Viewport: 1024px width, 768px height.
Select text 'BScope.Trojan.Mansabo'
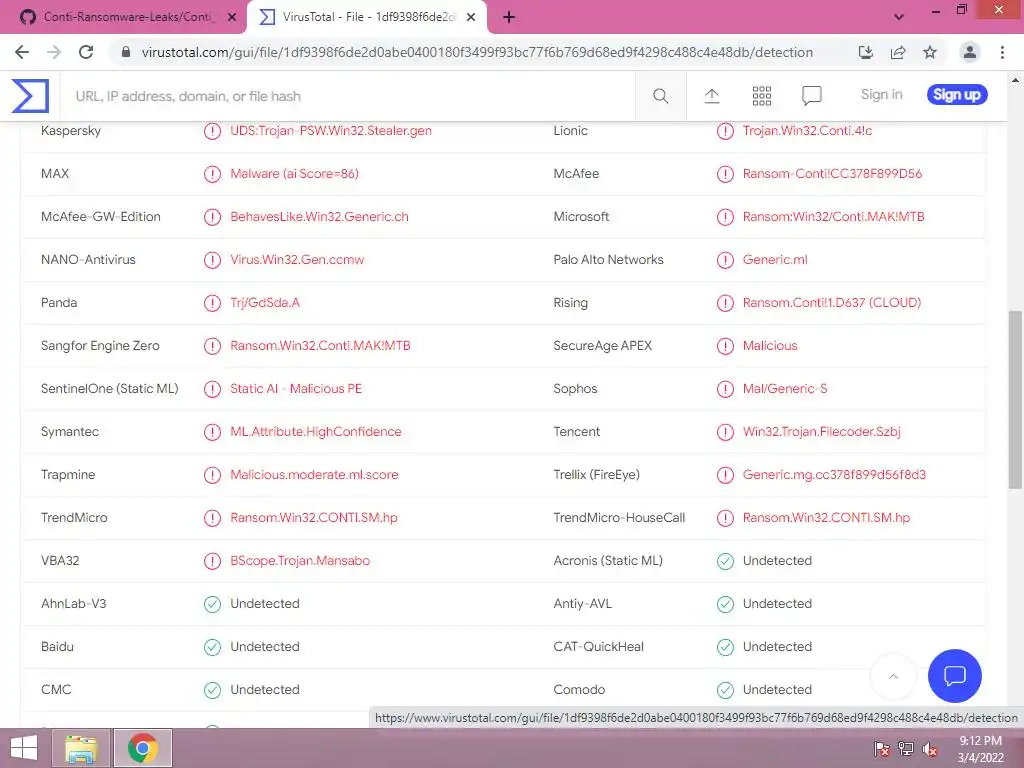[300, 561]
